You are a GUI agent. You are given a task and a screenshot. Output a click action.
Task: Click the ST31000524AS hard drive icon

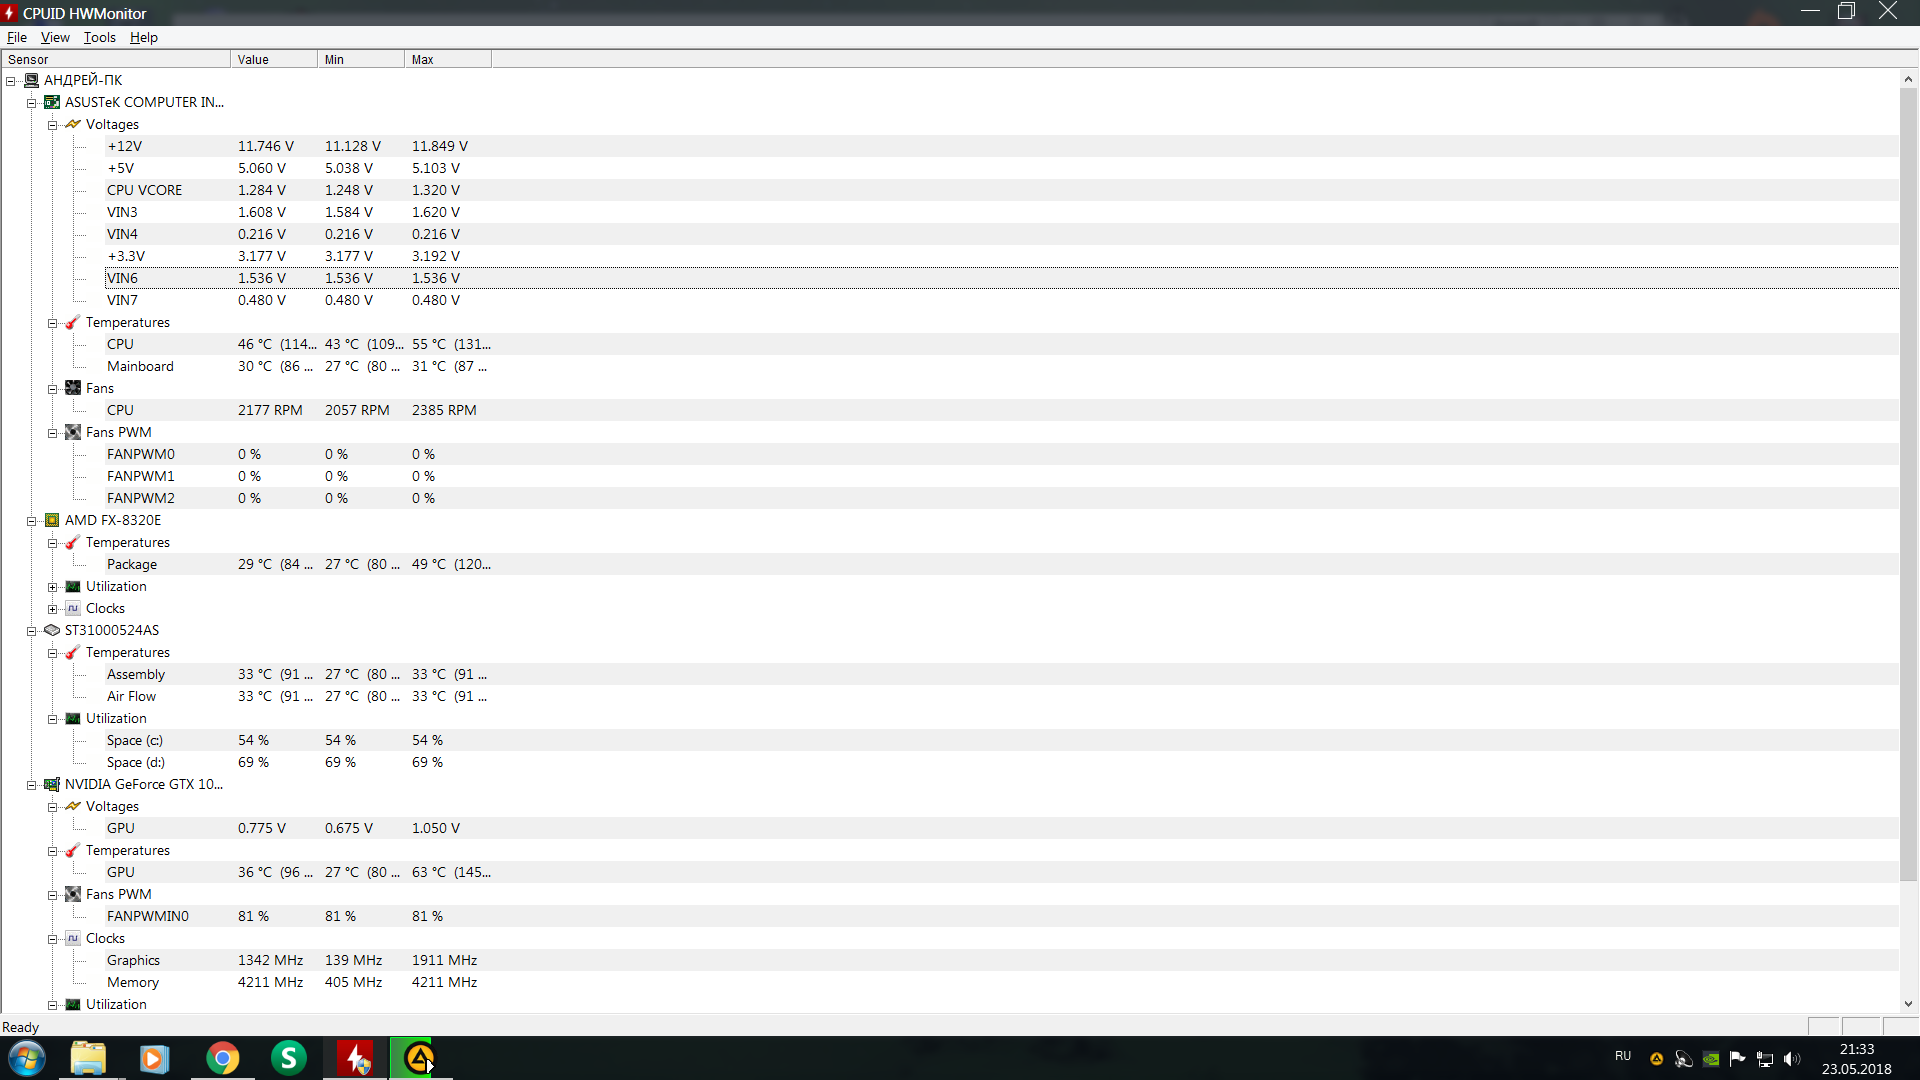52,630
